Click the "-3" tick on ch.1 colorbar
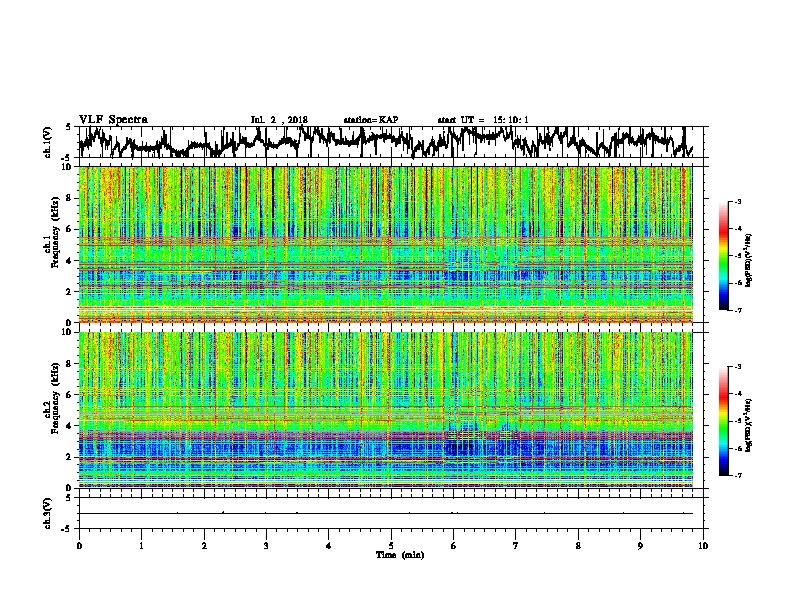Image resolution: width=792 pixels, height=612 pixels. pos(737,202)
